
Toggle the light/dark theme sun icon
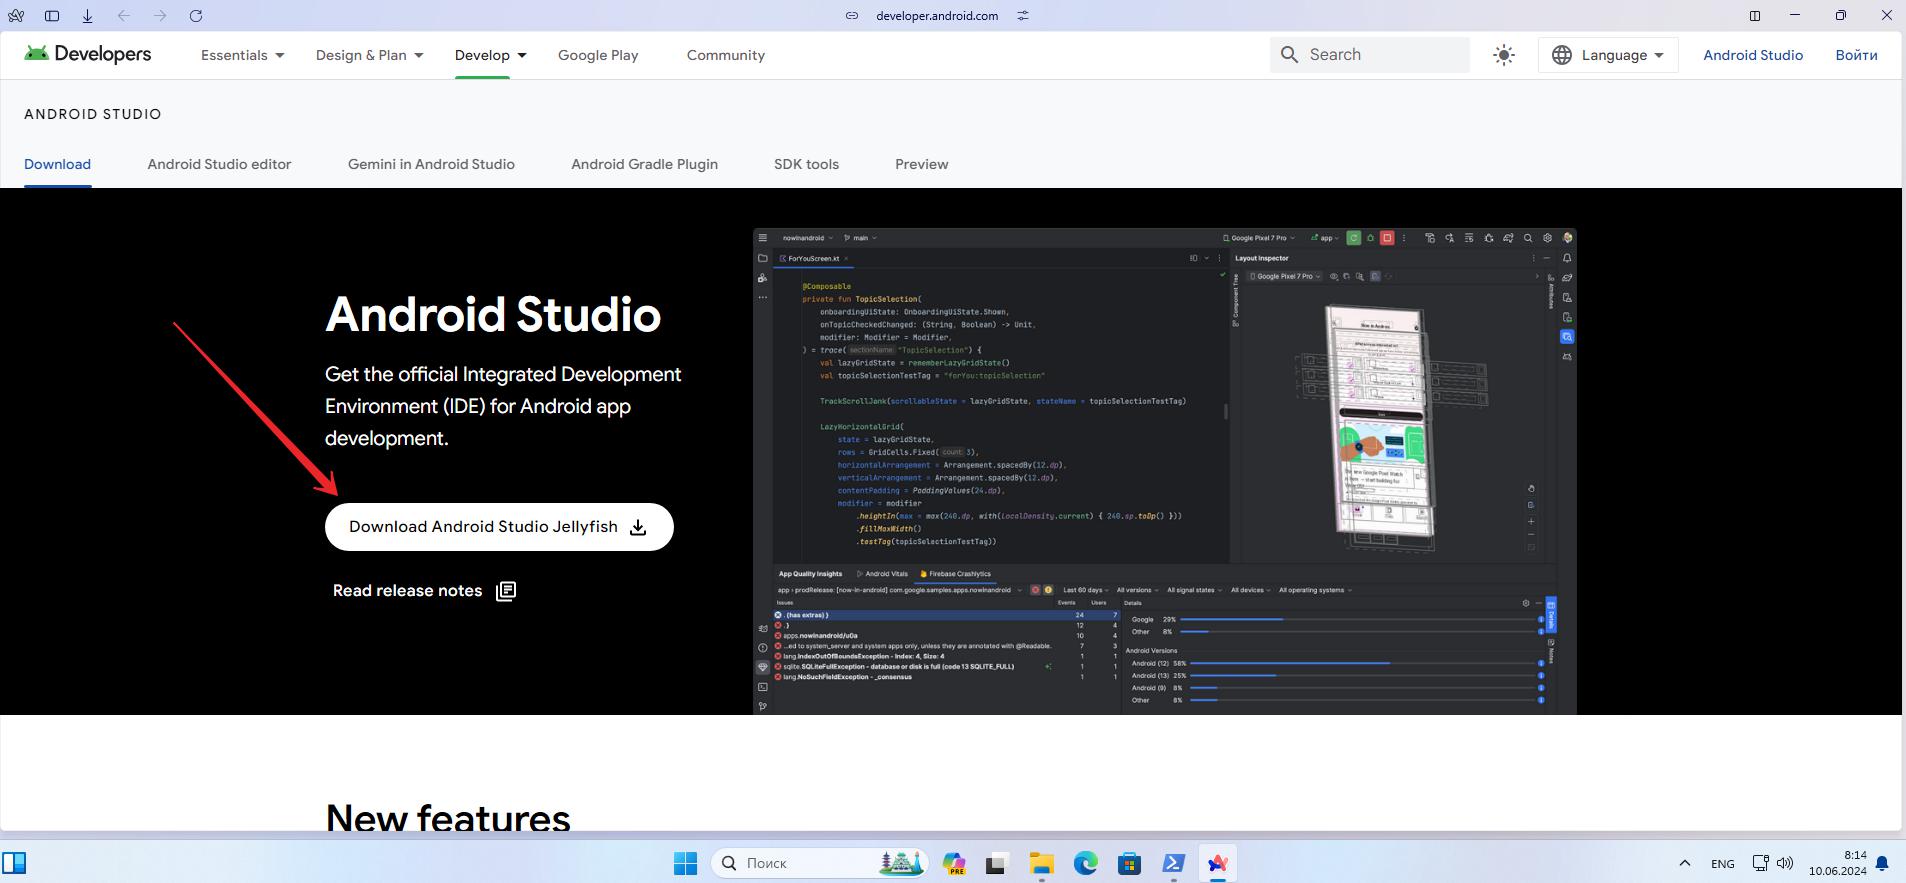click(x=1504, y=55)
